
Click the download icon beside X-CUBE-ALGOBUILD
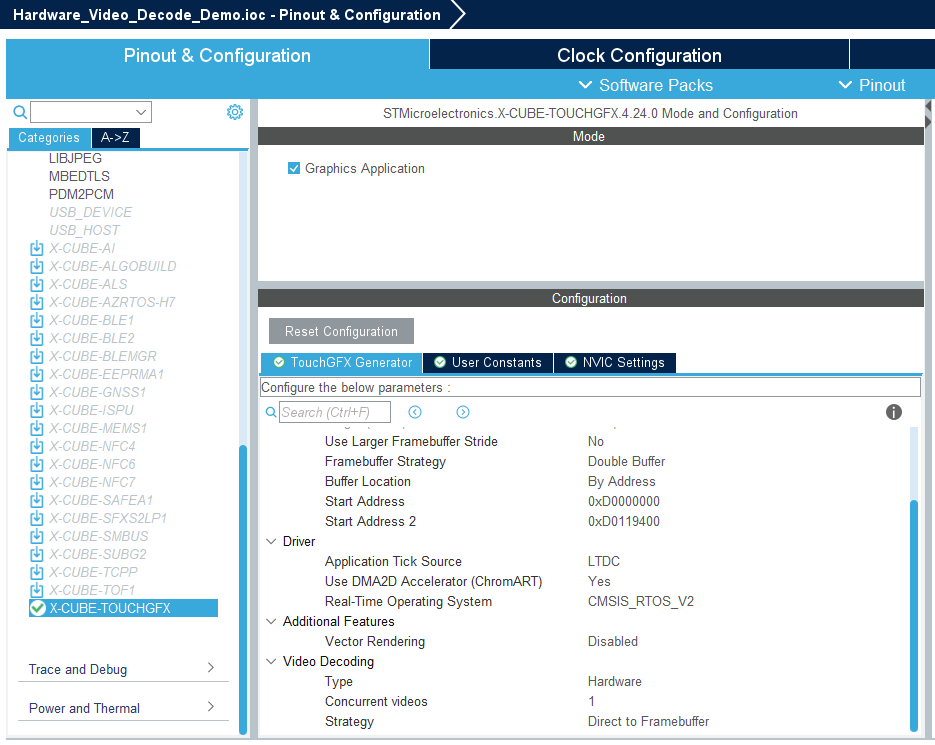pos(37,266)
